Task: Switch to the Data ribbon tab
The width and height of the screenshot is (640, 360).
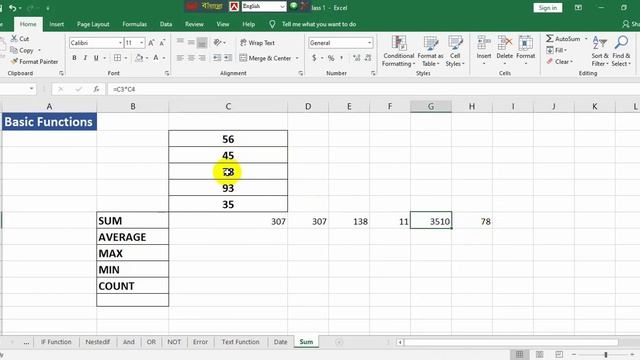Action: 166,24
